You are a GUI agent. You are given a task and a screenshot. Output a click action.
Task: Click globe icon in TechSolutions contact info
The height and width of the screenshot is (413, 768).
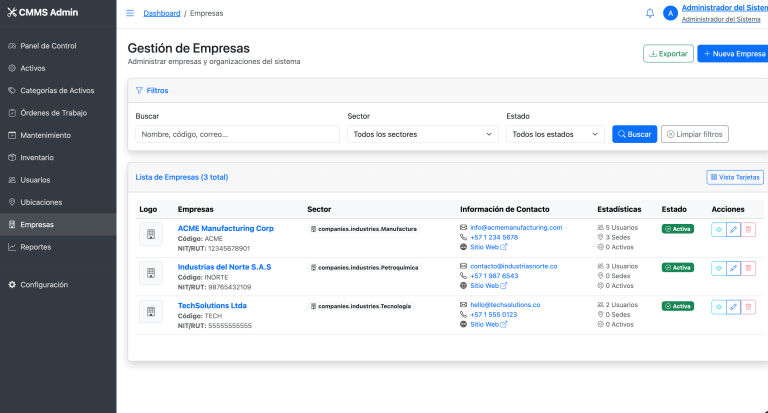tap(463, 324)
